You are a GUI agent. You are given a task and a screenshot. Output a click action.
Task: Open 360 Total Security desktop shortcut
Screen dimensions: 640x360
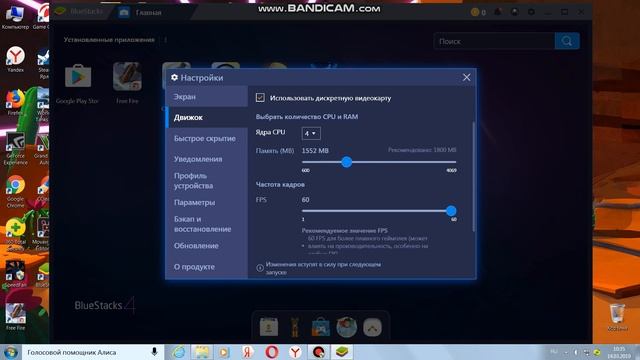coord(16,235)
